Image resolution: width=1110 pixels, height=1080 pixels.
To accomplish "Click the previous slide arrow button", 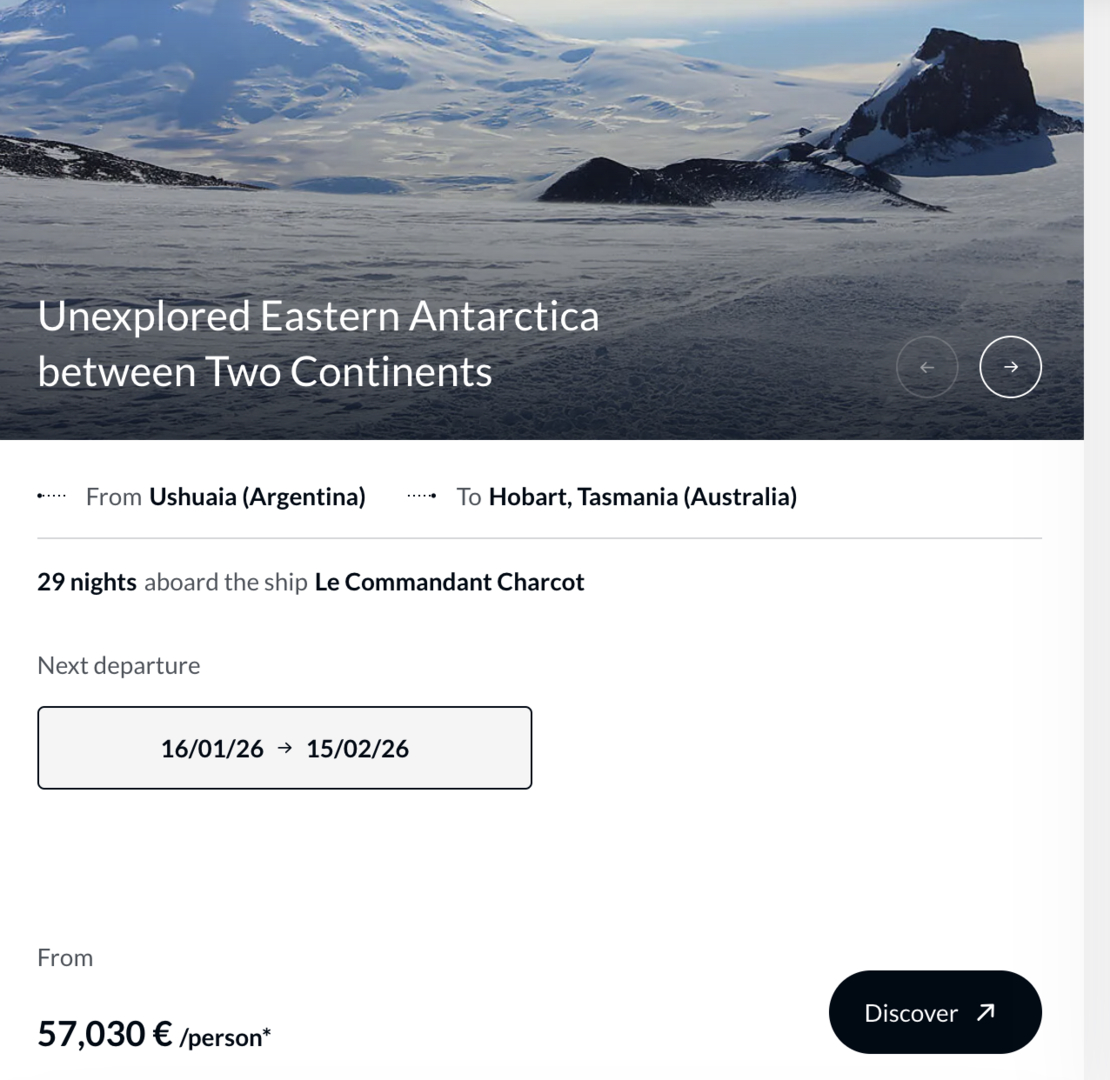I will 927,367.
